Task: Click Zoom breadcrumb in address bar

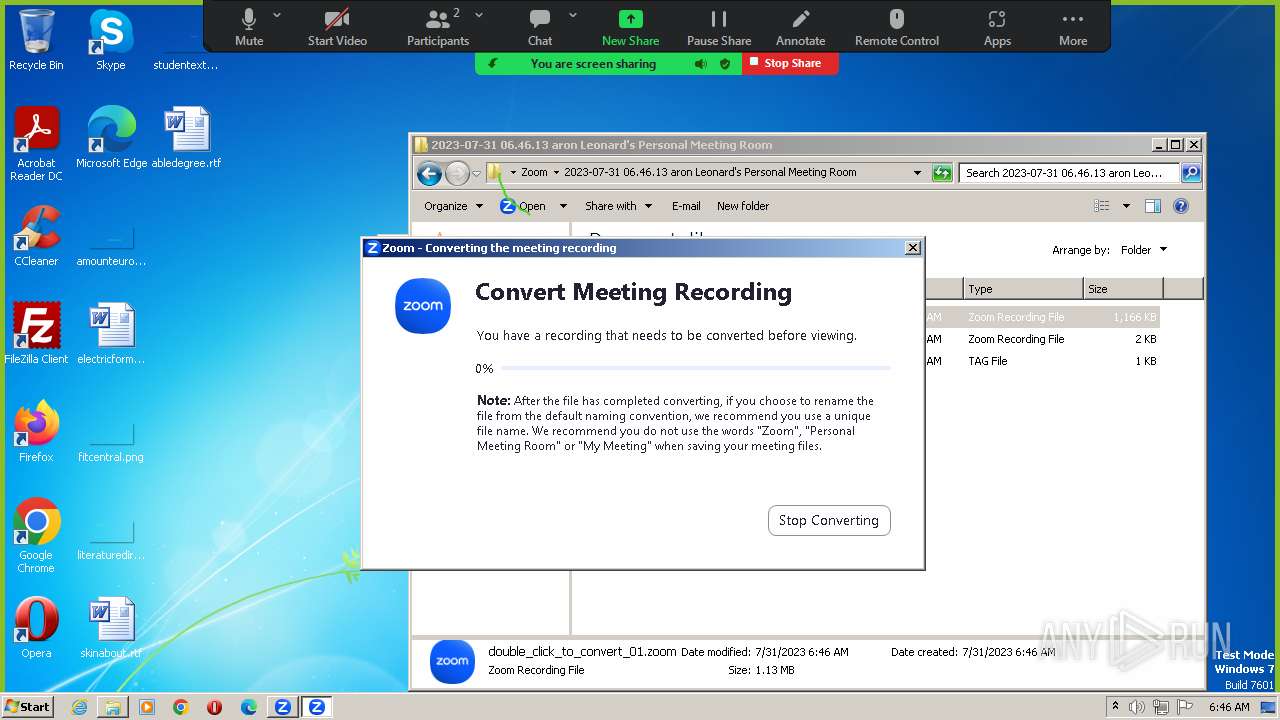Action: point(534,172)
